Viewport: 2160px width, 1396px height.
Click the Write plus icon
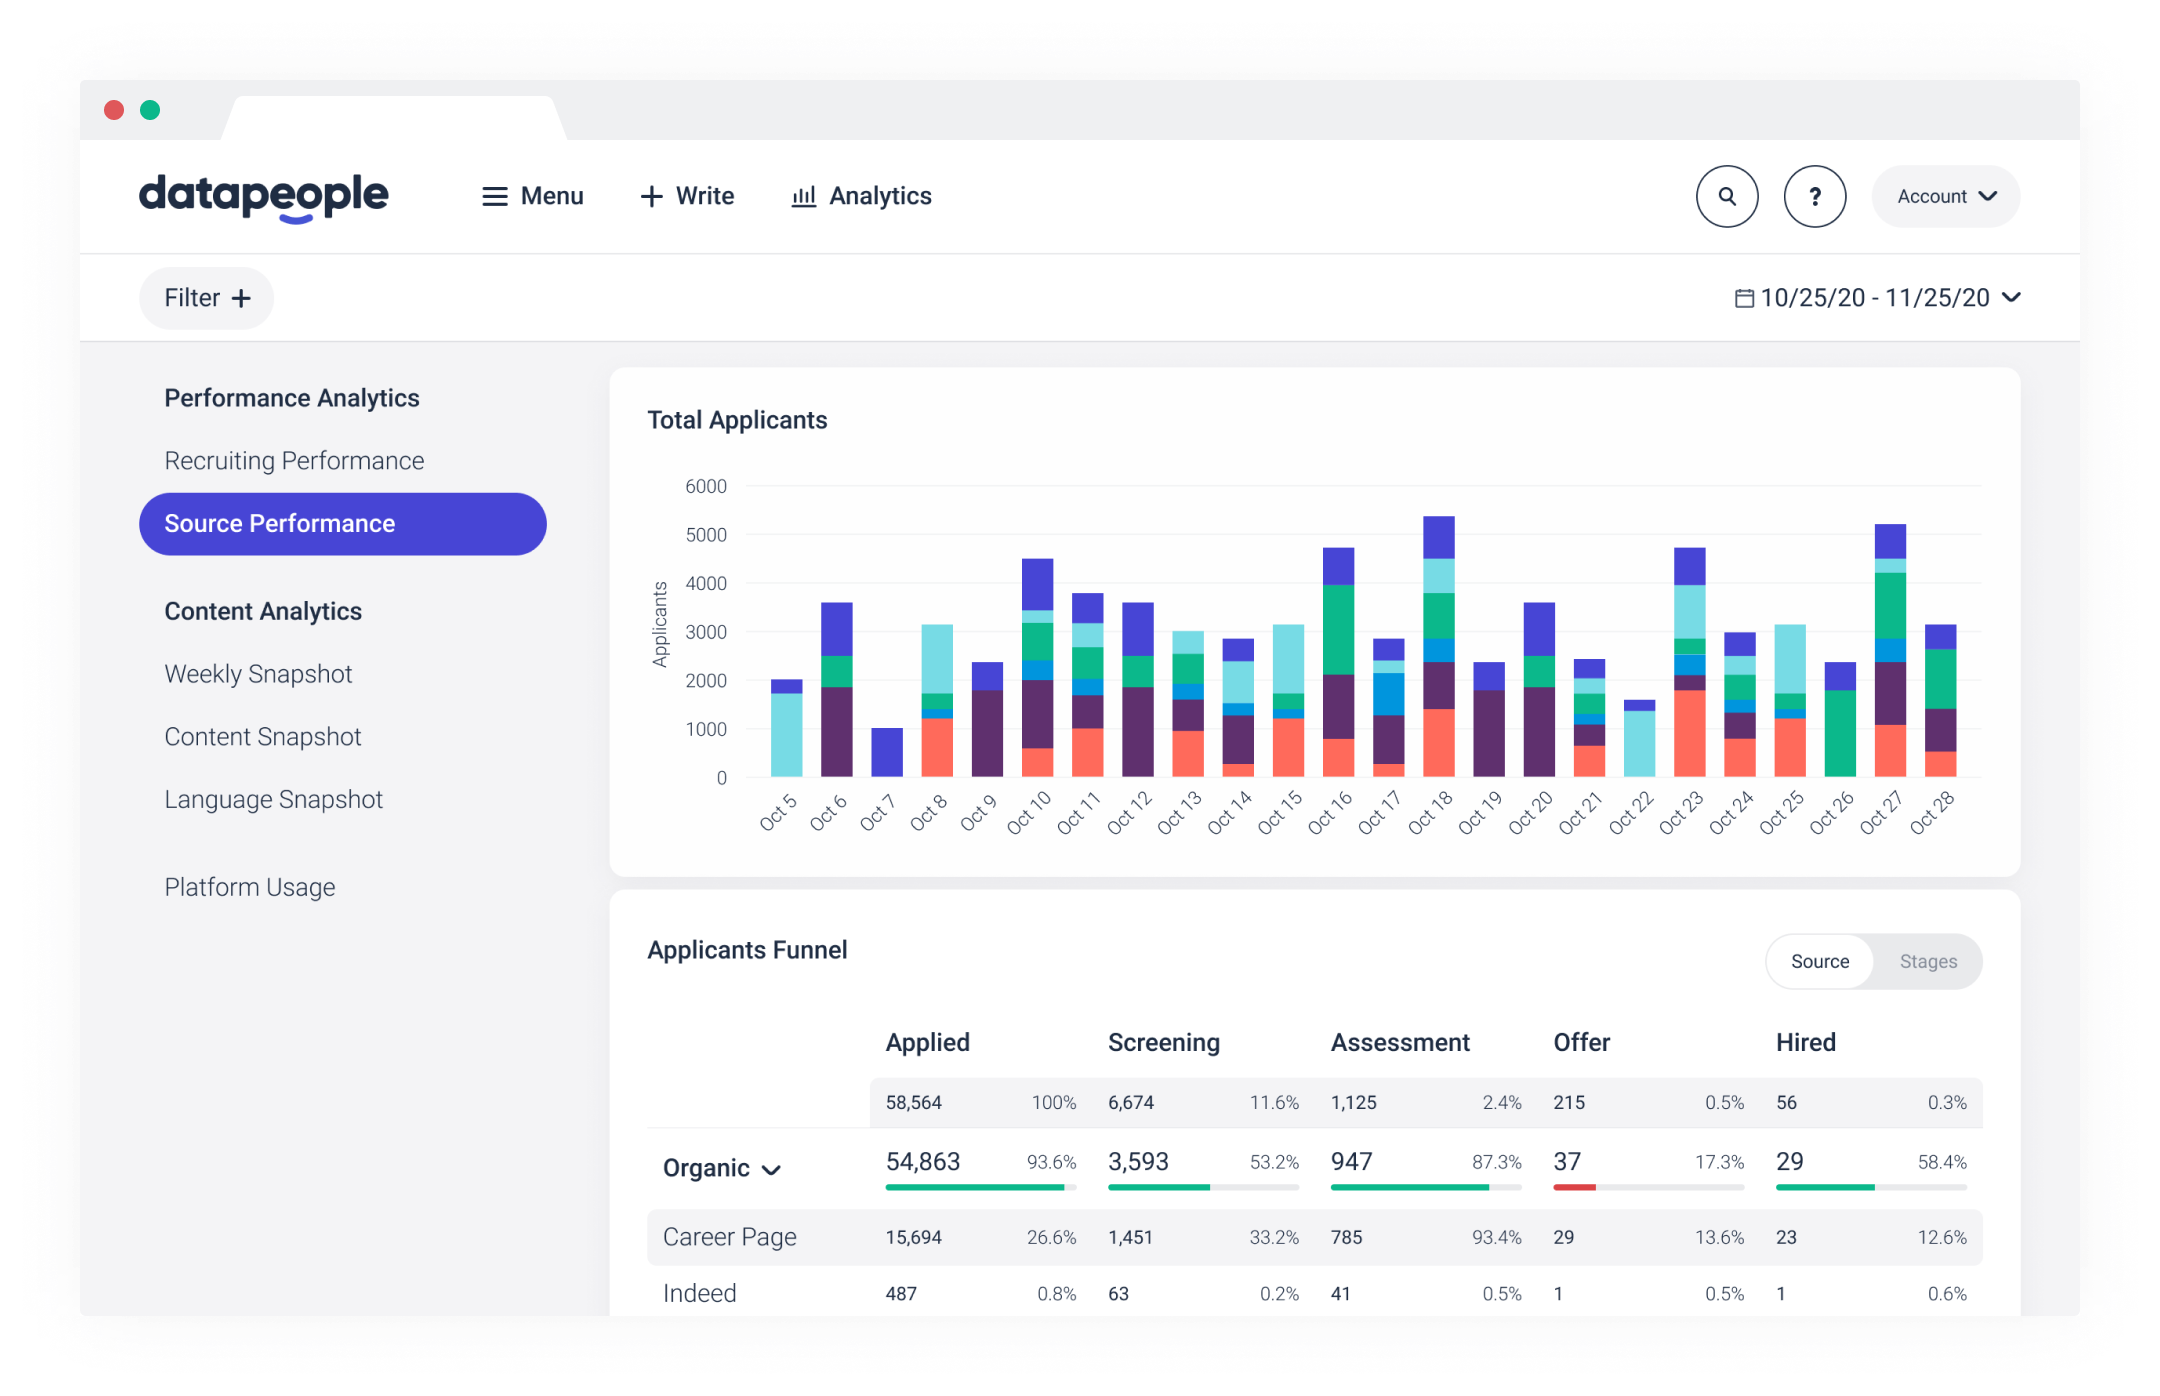pos(652,196)
